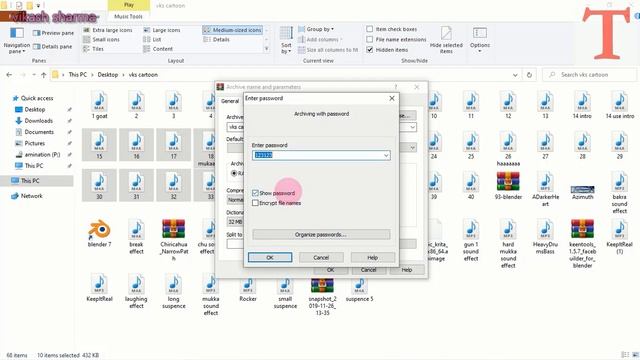Screen dimensions: 640x360
Task: Choose Extra large icons layout
Action: (108, 30)
